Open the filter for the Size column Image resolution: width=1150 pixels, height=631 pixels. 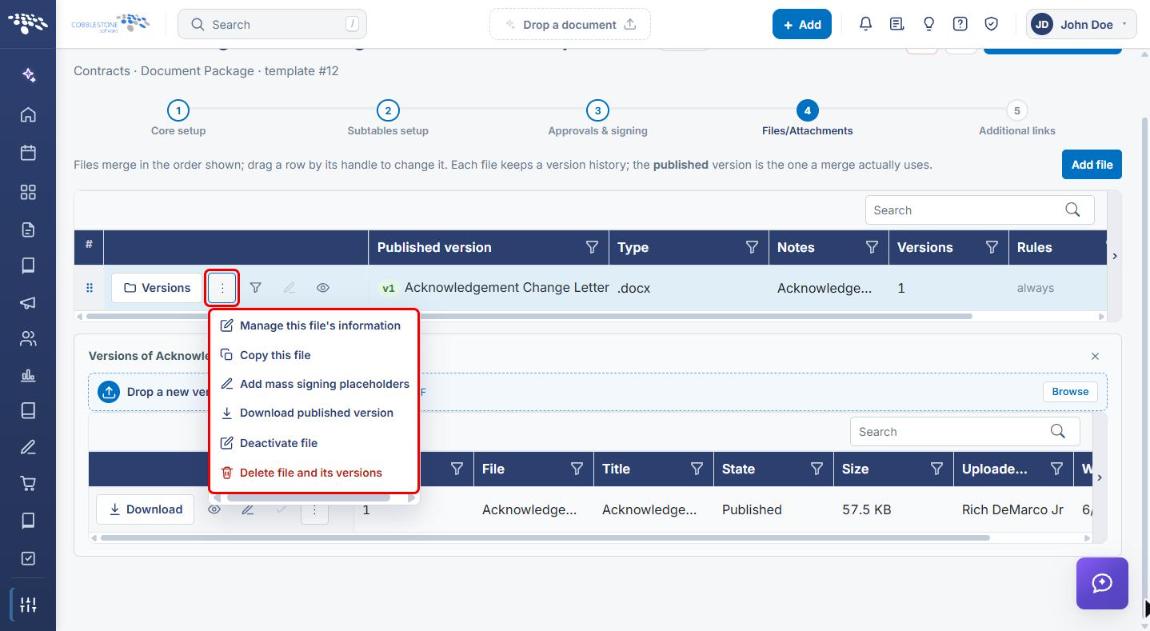coord(937,469)
